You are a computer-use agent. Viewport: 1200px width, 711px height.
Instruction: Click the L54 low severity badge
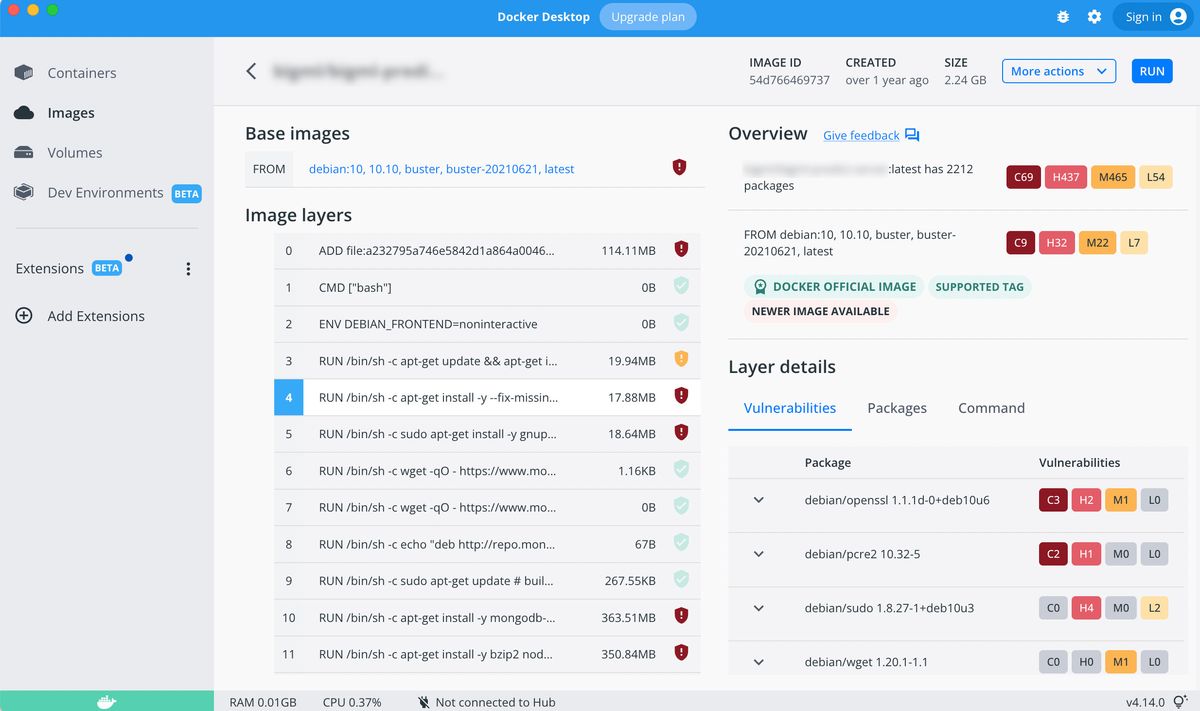pyautogui.click(x=1156, y=177)
